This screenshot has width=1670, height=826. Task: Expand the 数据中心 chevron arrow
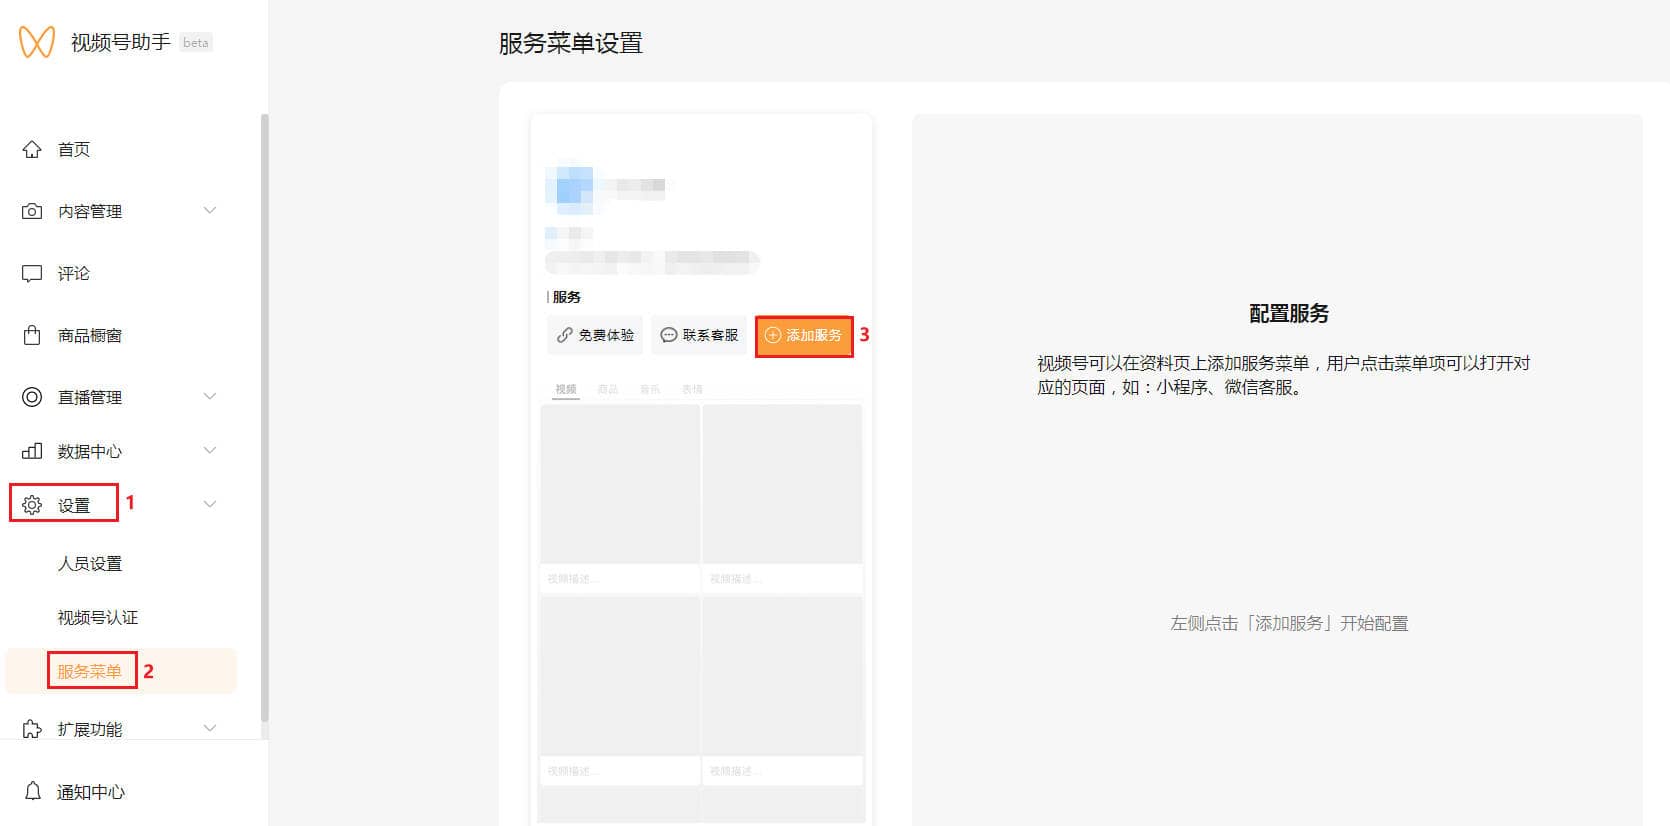pyautogui.click(x=210, y=450)
